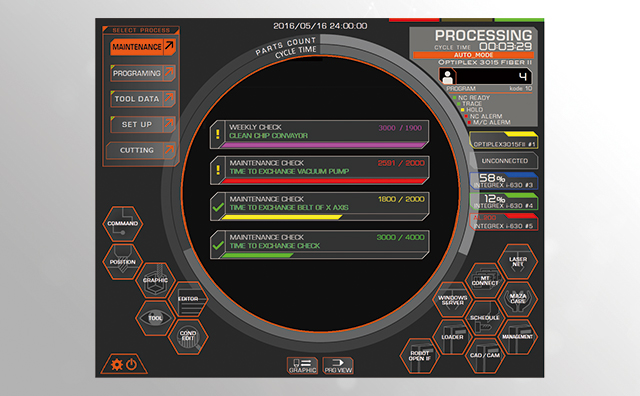The image size is (640, 396).
Task: Open the MT Connect icon
Action: [485, 280]
